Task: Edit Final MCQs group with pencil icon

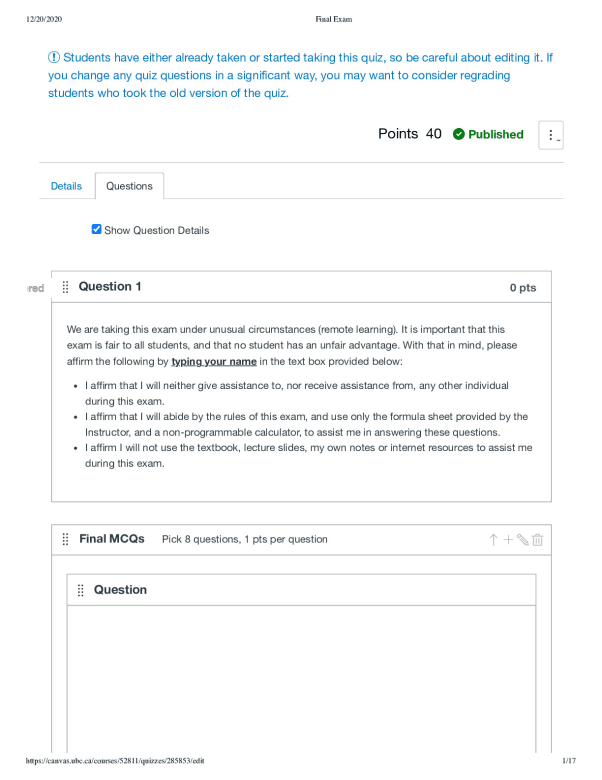Action: coord(522,540)
